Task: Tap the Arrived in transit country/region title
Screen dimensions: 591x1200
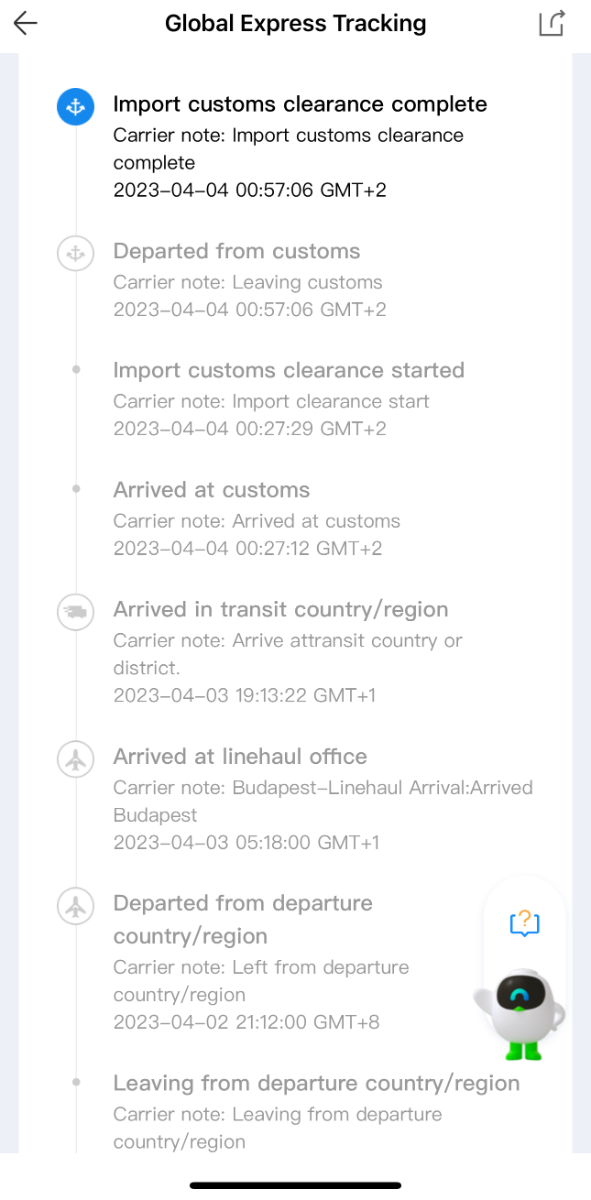Action: coord(281,609)
